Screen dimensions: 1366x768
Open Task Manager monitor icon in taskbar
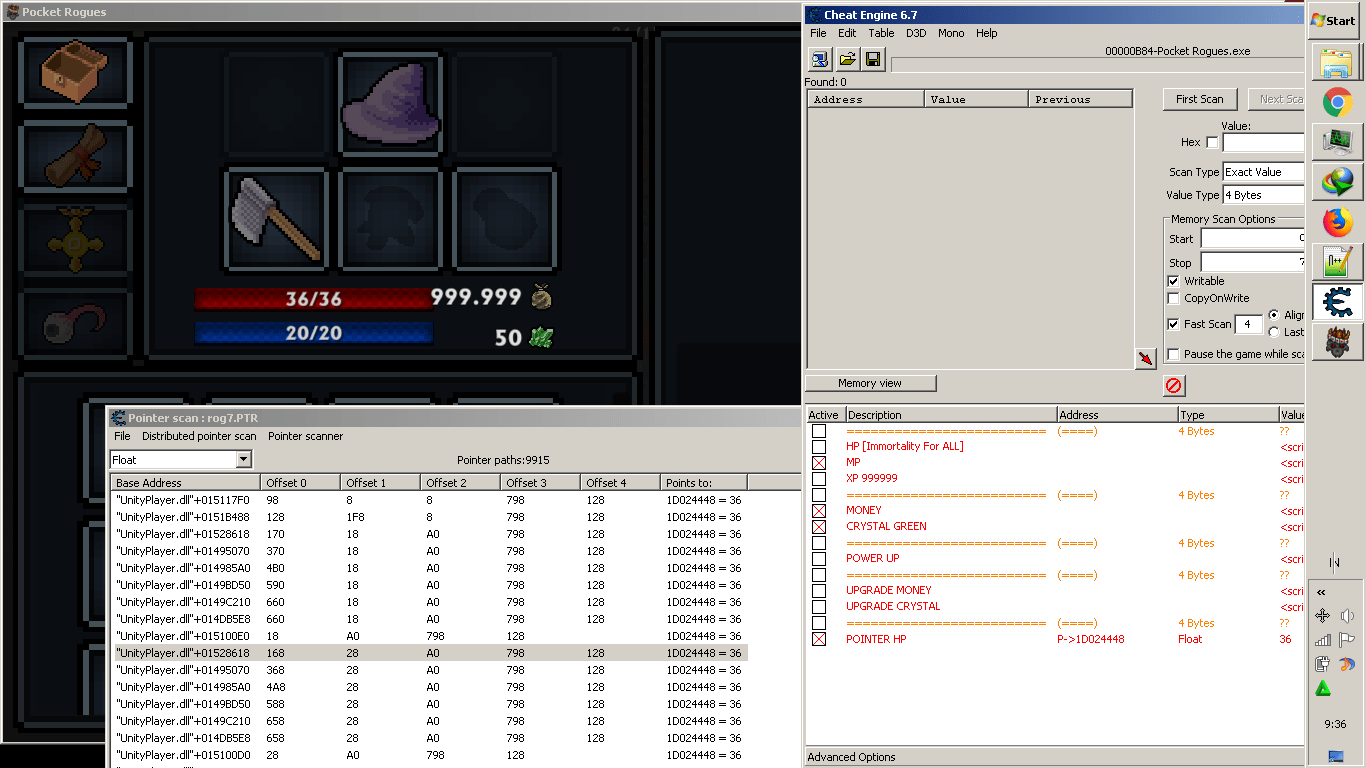click(1337, 142)
